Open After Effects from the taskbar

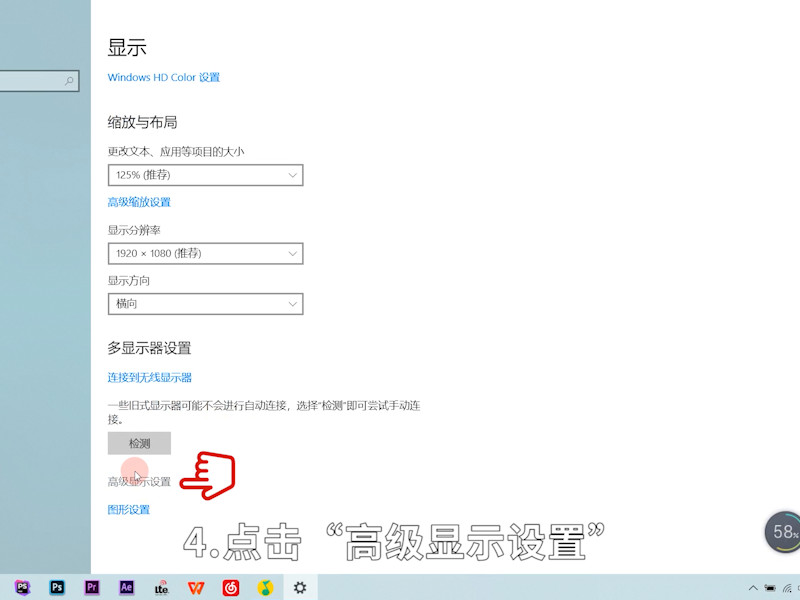(126, 588)
